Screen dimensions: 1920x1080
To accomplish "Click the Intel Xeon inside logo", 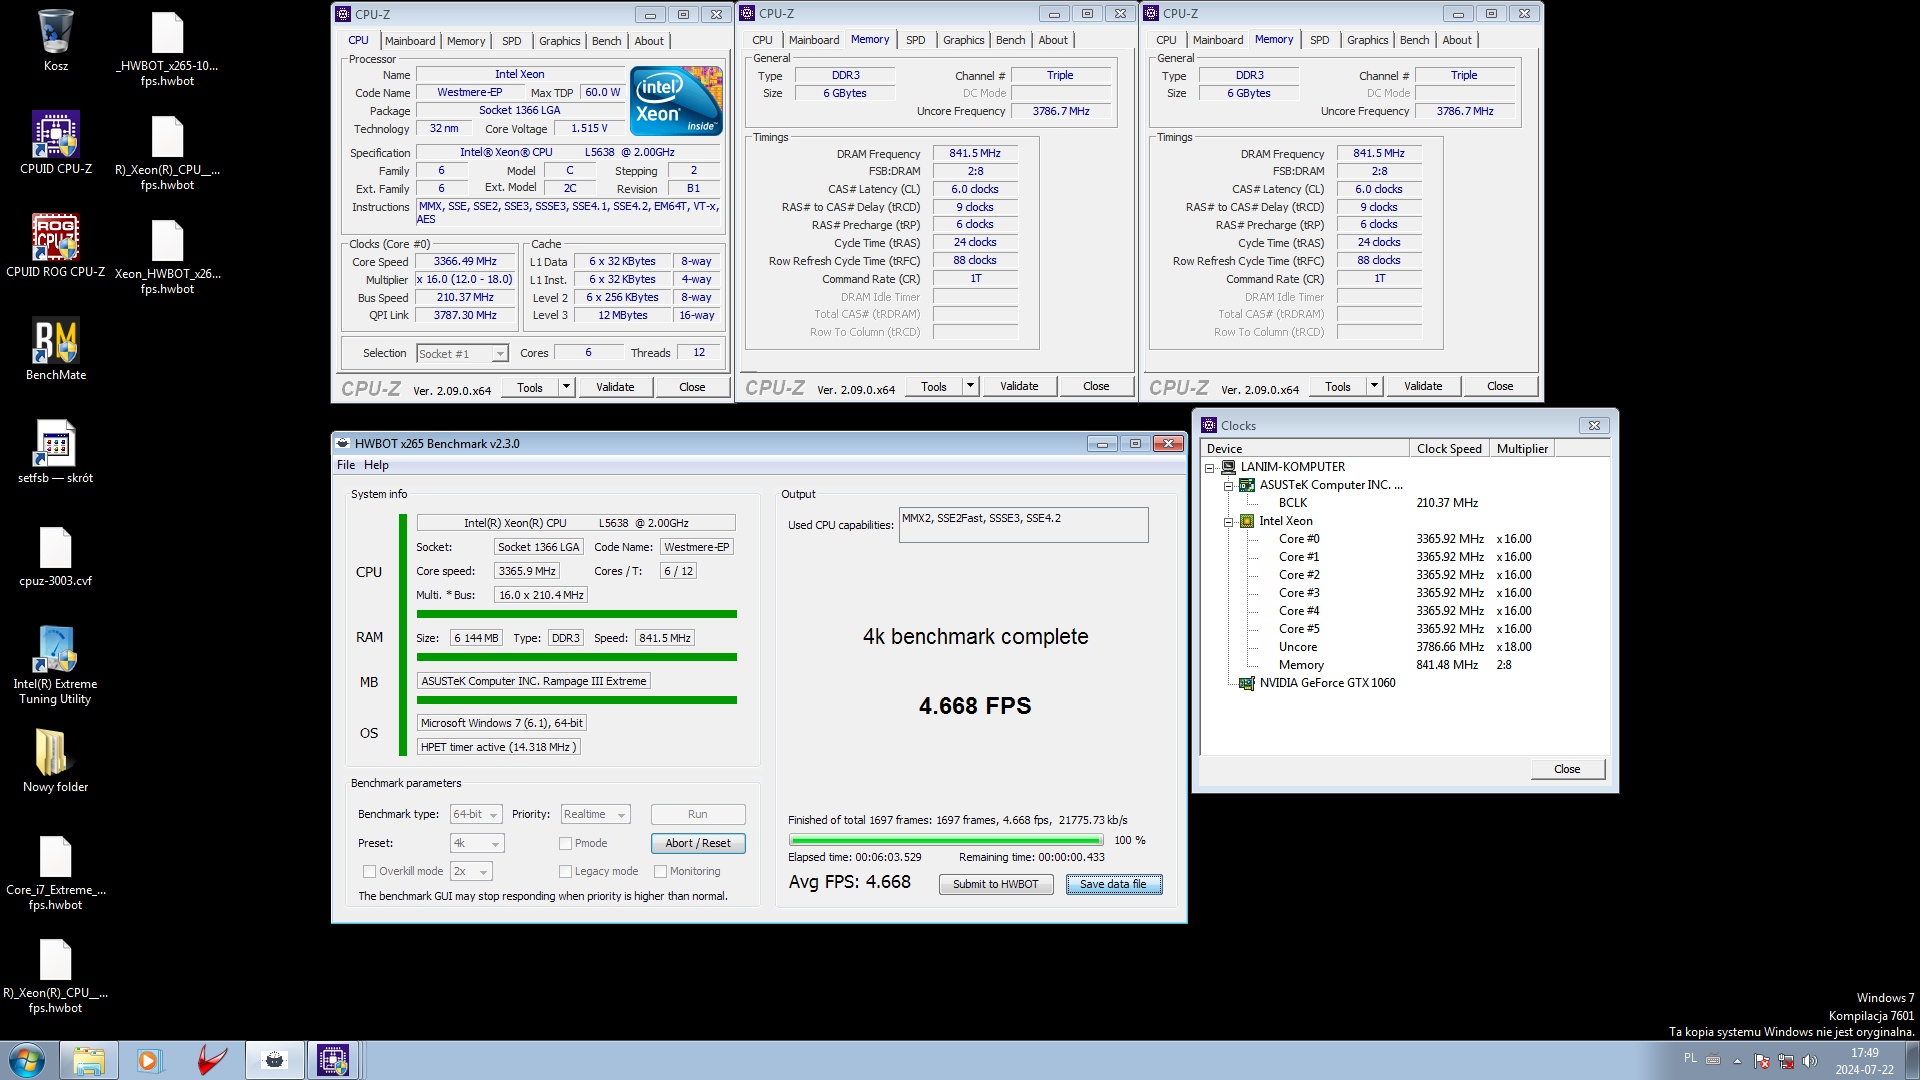I will tap(676, 100).
